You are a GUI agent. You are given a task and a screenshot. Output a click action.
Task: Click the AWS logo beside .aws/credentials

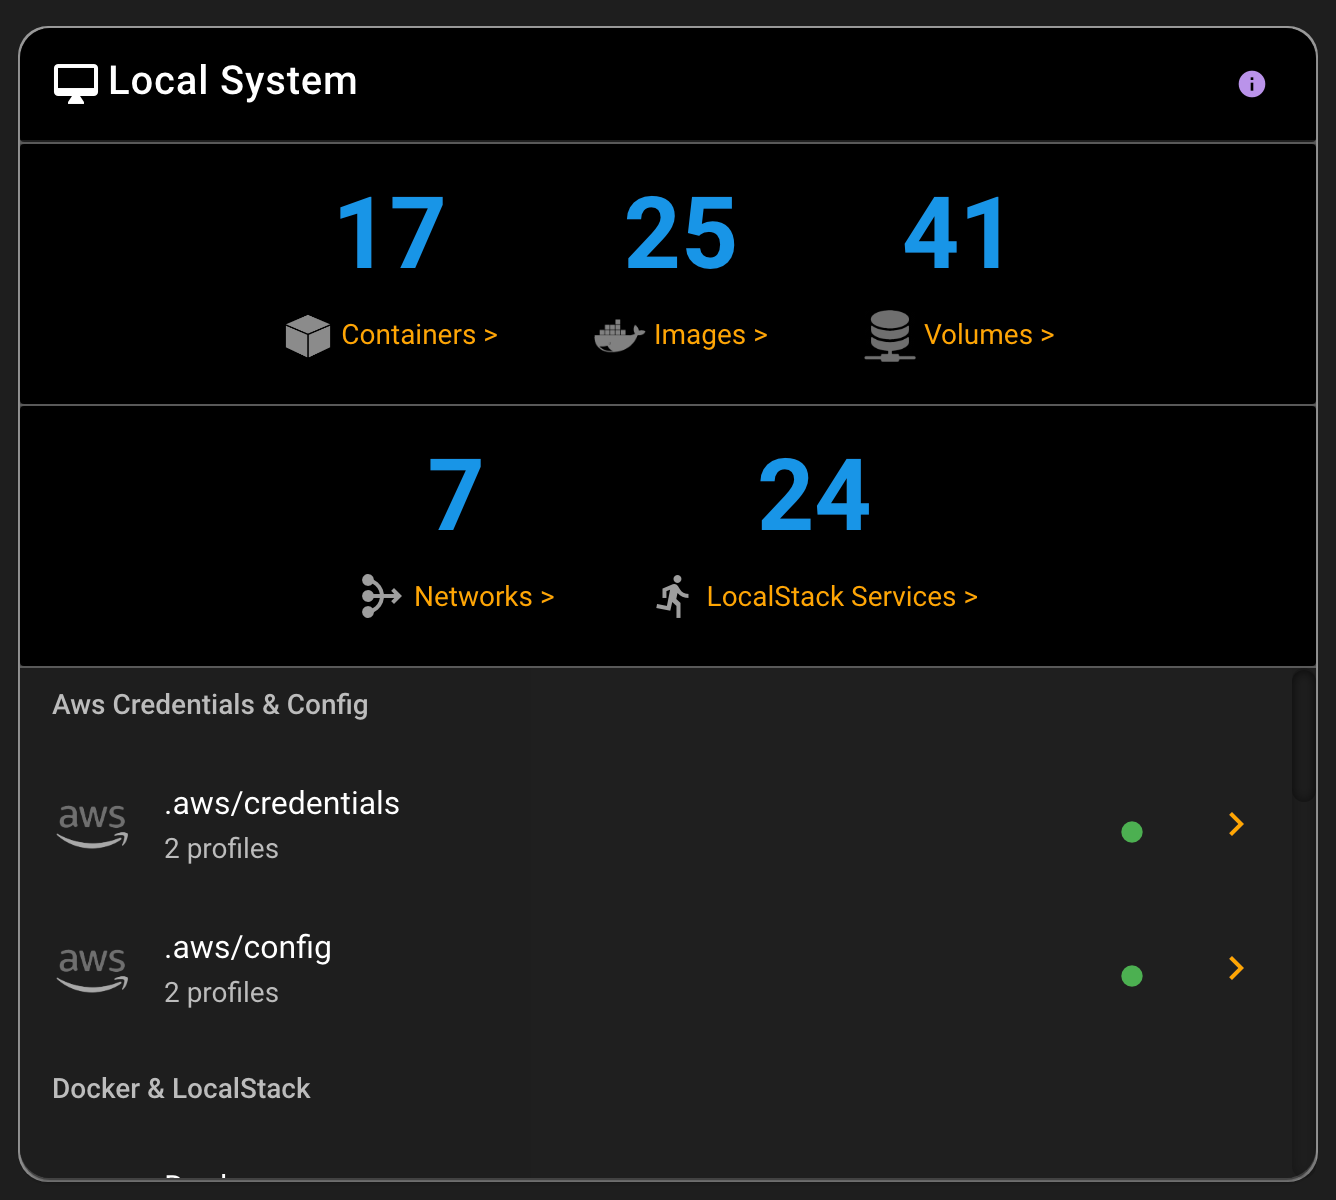pos(93,826)
